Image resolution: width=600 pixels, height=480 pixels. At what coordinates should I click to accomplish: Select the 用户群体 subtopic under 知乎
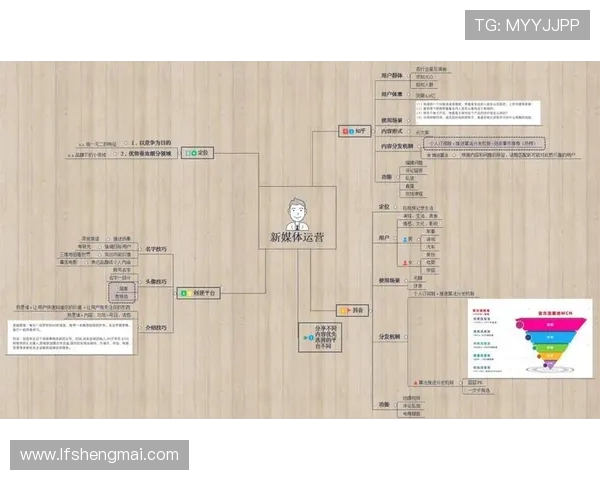coord(391,76)
